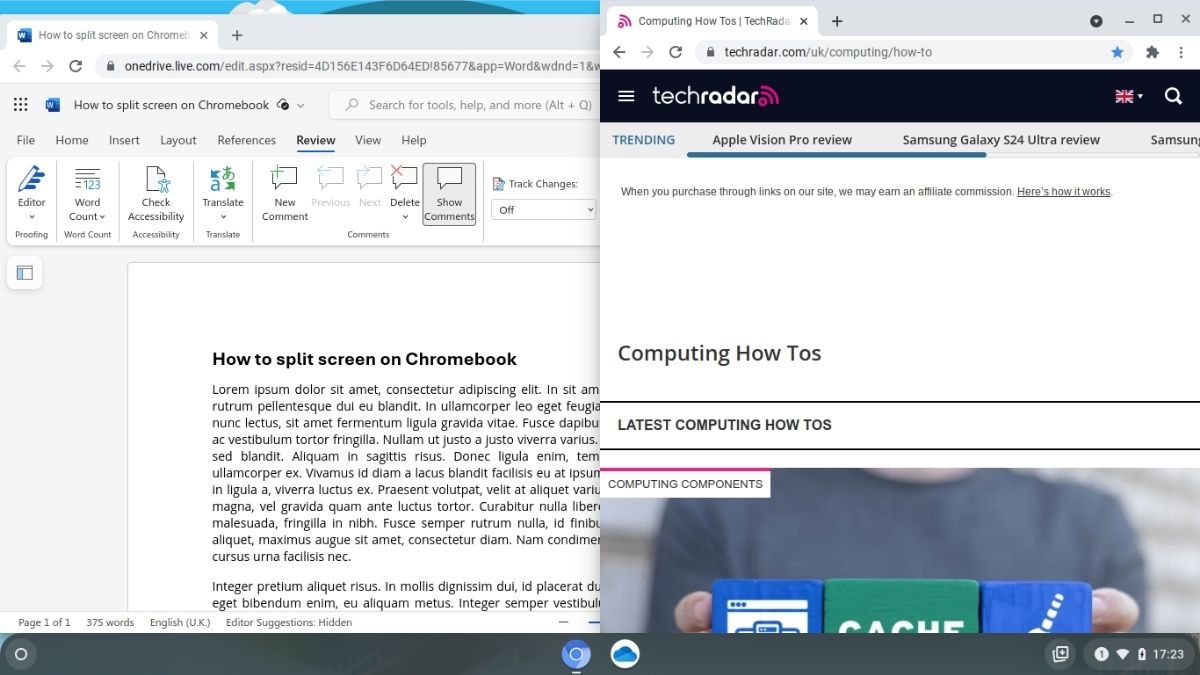
Task: Open the TechRadar hamburger menu
Action: point(626,96)
